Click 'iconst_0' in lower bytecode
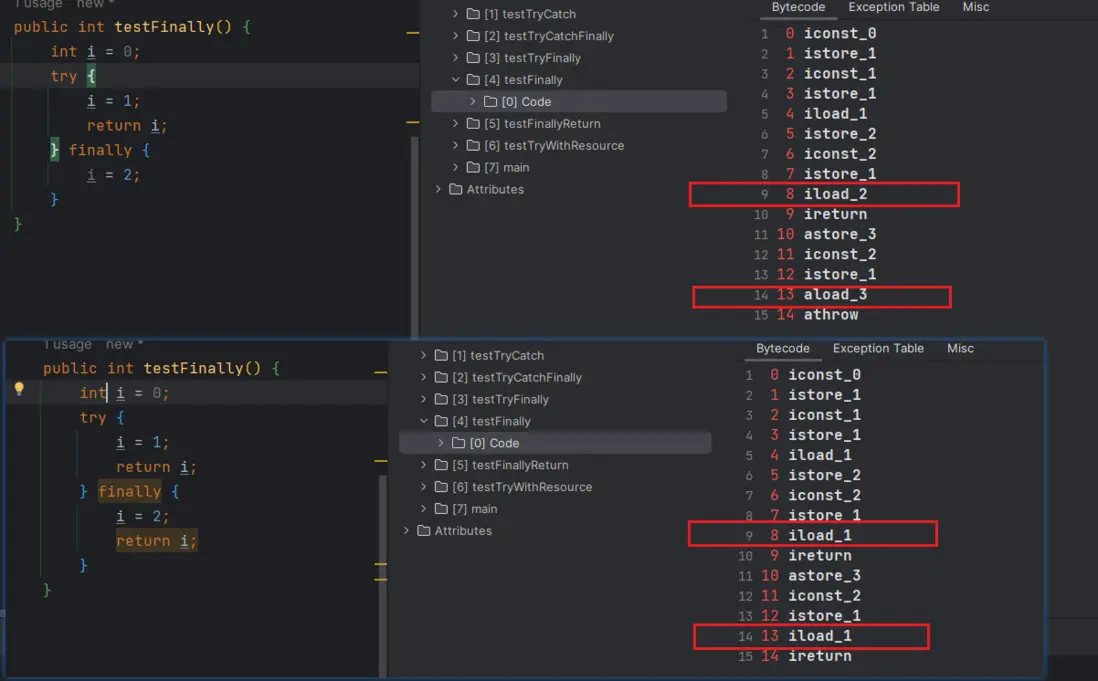The image size is (1098, 681). (x=824, y=375)
